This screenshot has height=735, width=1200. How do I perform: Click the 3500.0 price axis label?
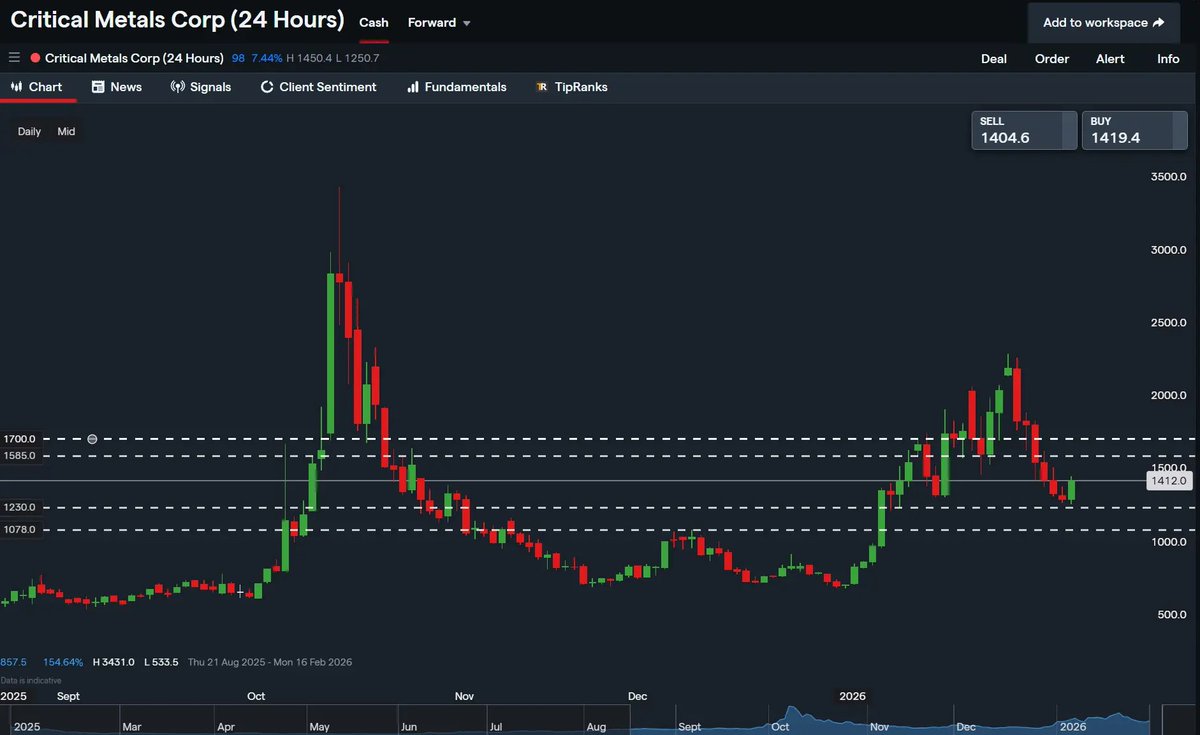coord(1169,176)
